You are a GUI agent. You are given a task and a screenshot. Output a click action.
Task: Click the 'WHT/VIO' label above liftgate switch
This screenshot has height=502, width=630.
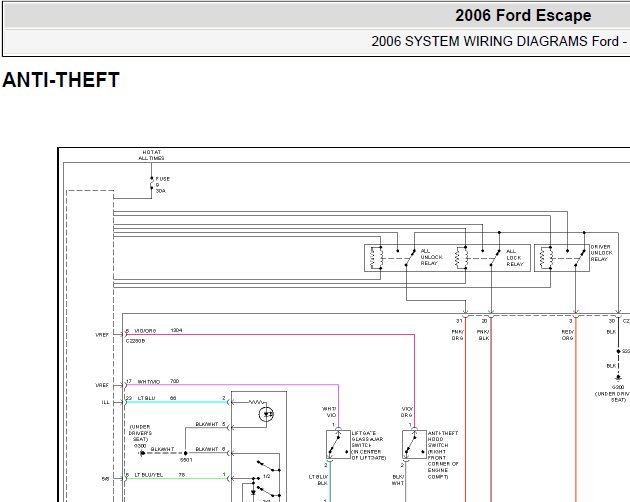tap(329, 412)
